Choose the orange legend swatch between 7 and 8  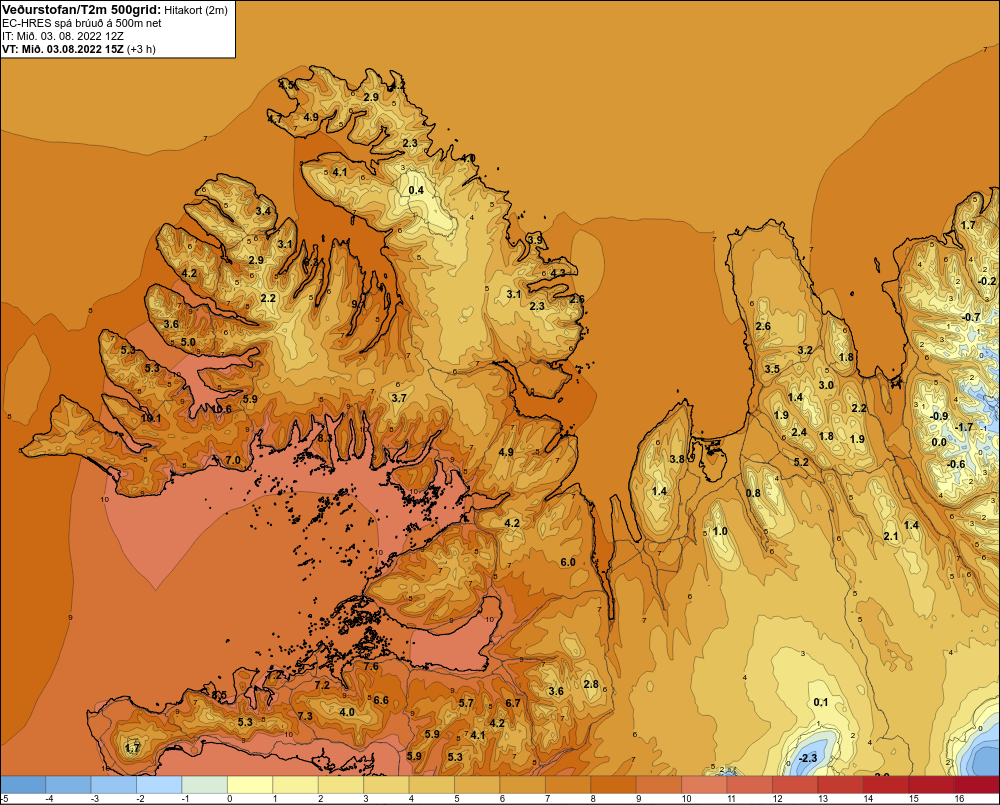tap(568, 784)
